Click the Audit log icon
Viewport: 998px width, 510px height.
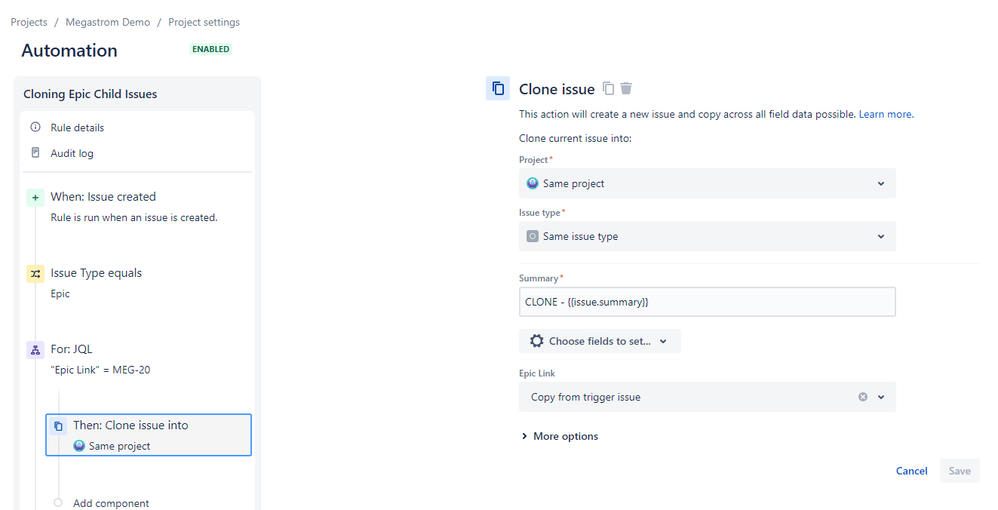(36, 153)
